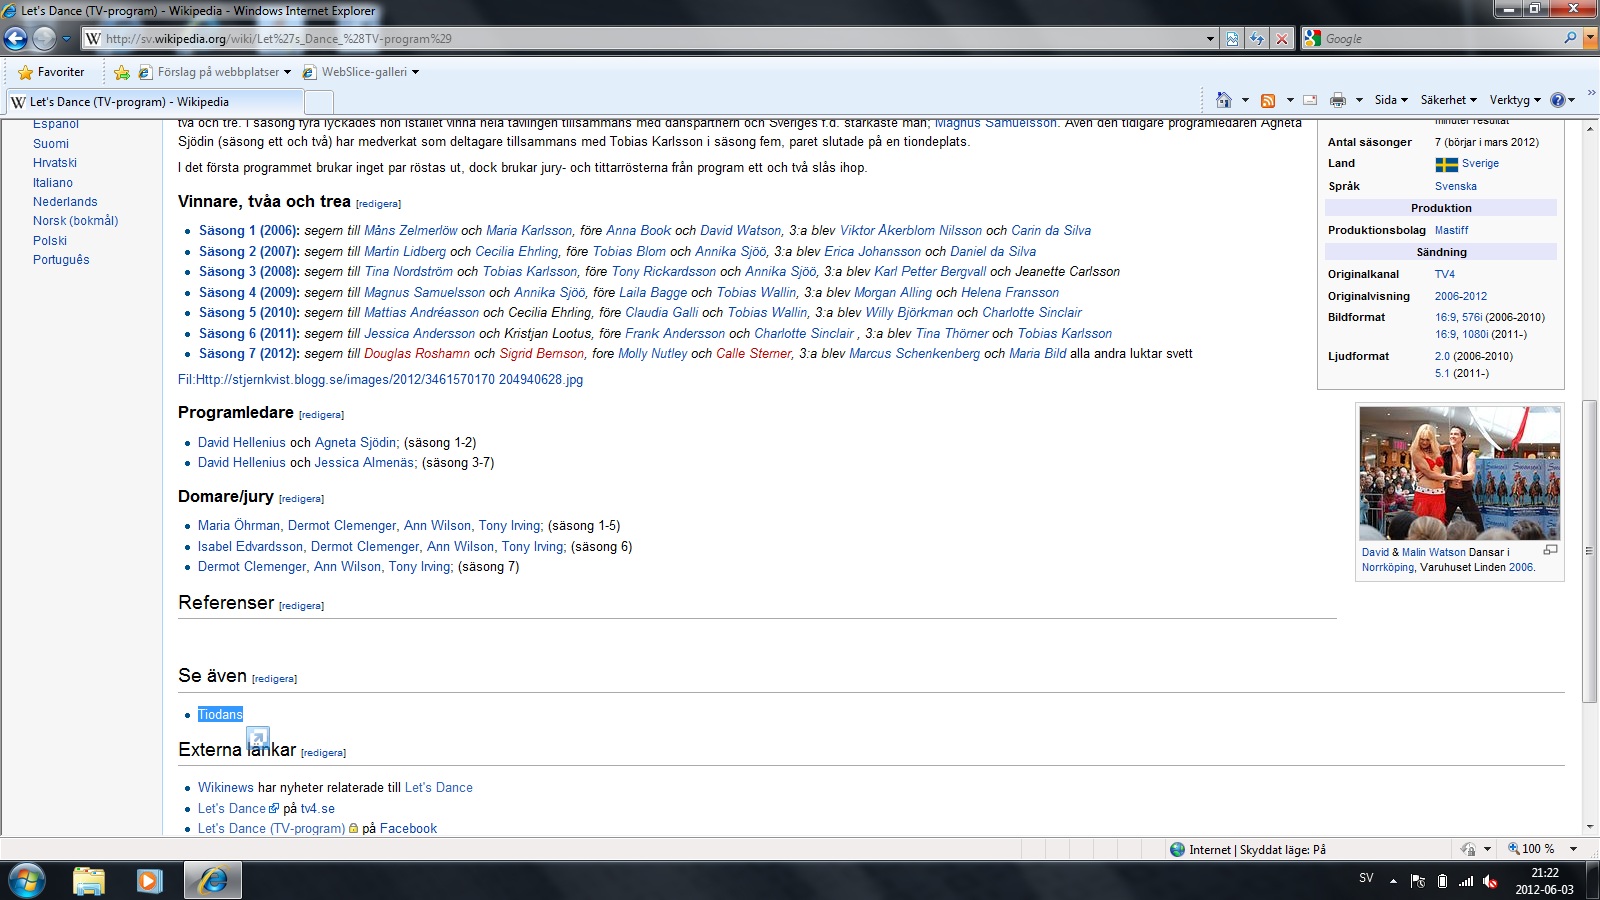Print the page with the printer icon
This screenshot has width=1600, height=900.
[1338, 100]
